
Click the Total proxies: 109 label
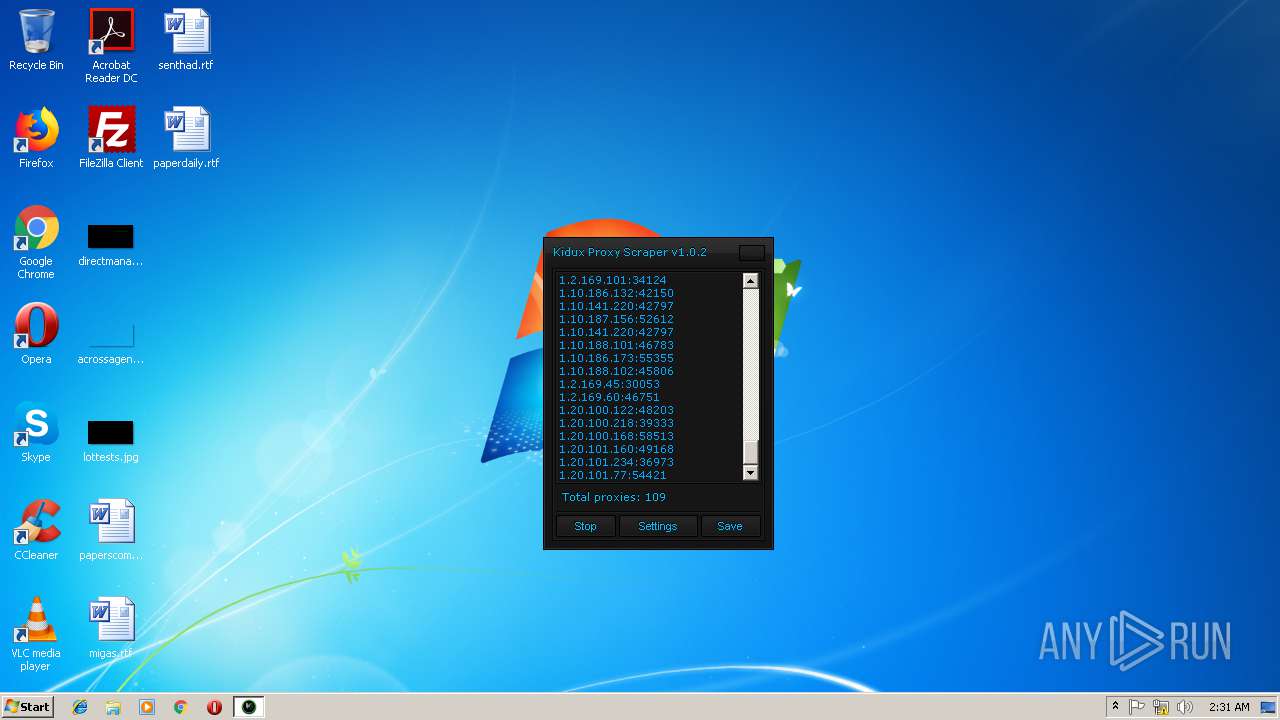(613, 497)
